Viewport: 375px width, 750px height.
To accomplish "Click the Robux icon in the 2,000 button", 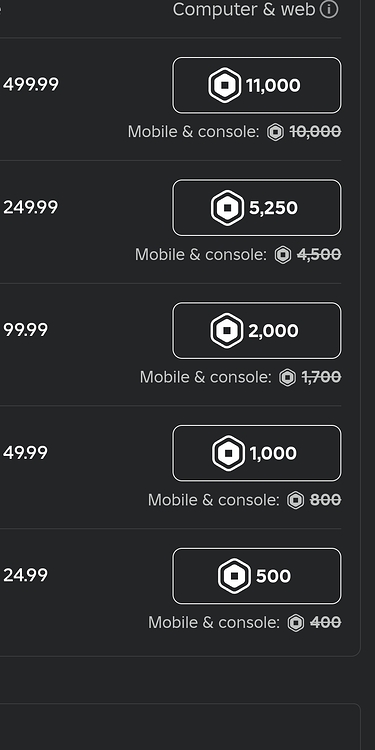I will coord(227,331).
